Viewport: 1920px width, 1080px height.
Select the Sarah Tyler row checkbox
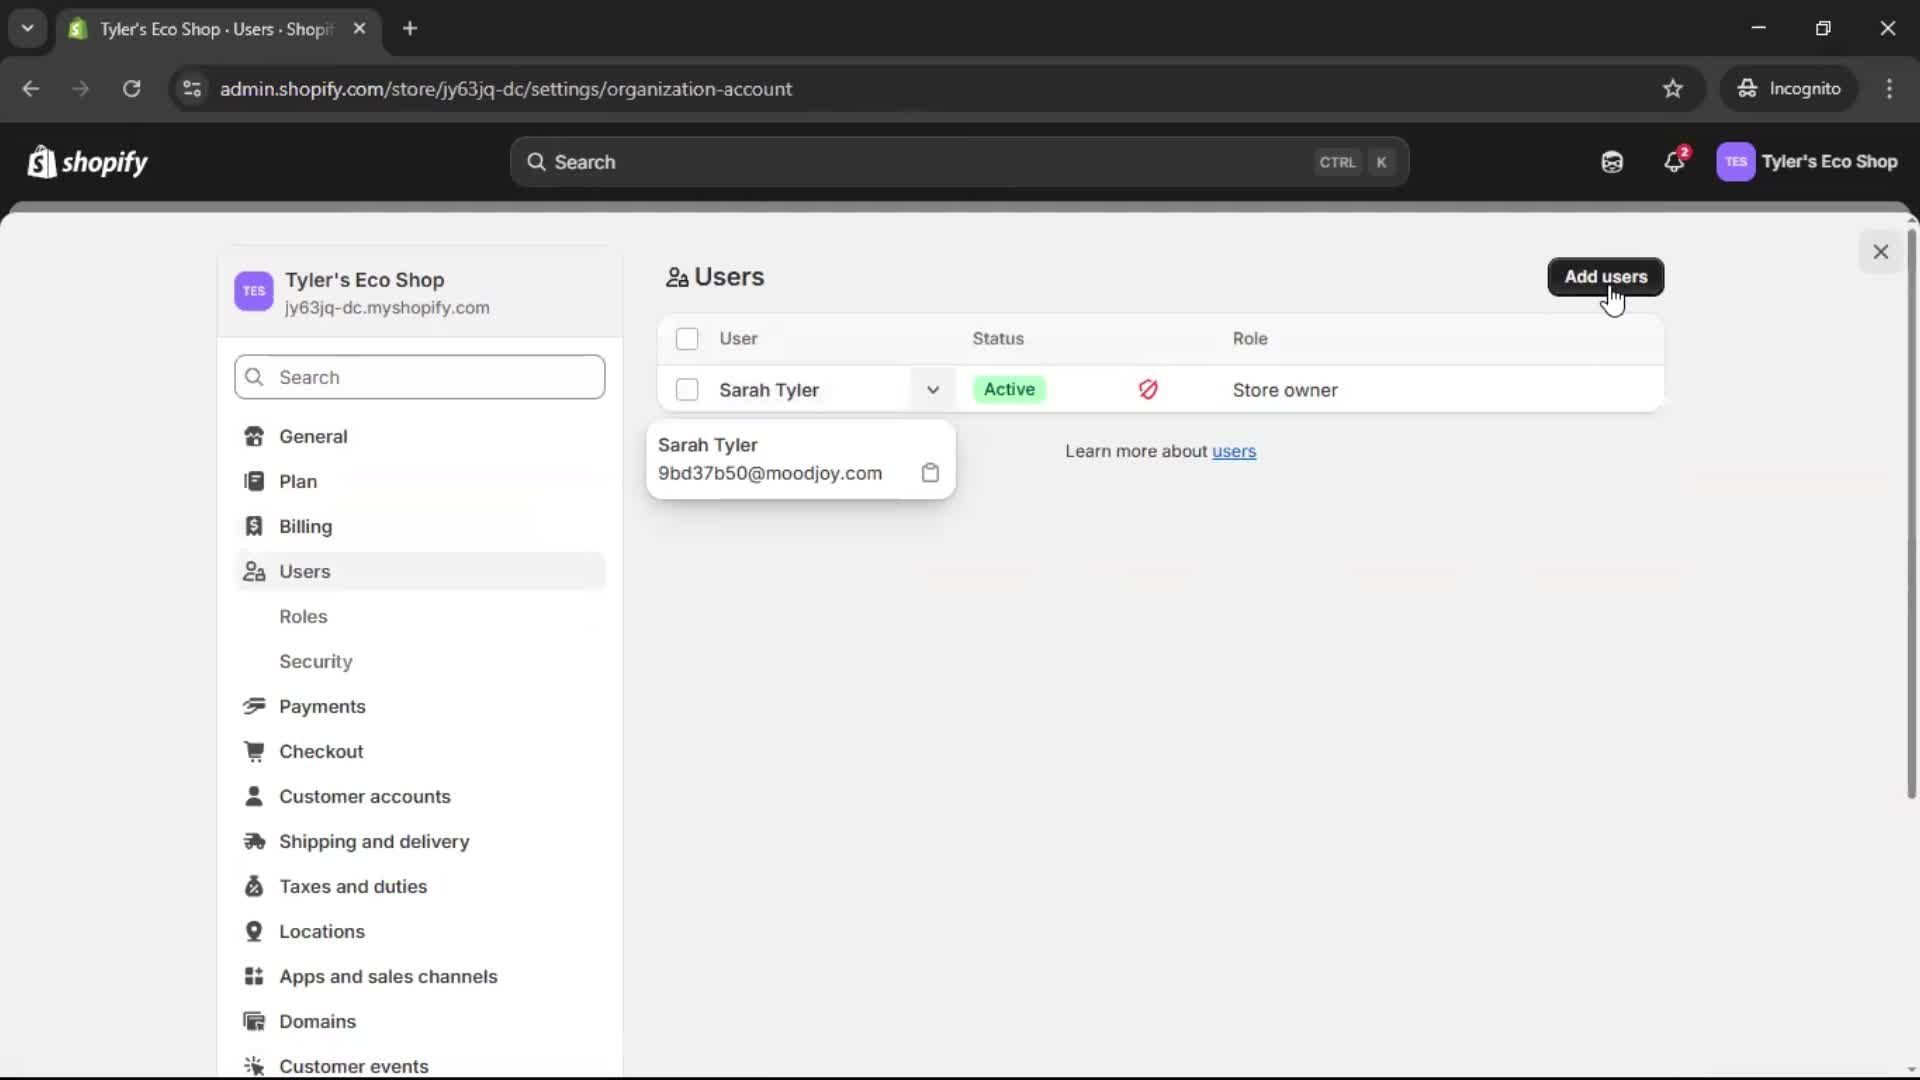tap(688, 390)
